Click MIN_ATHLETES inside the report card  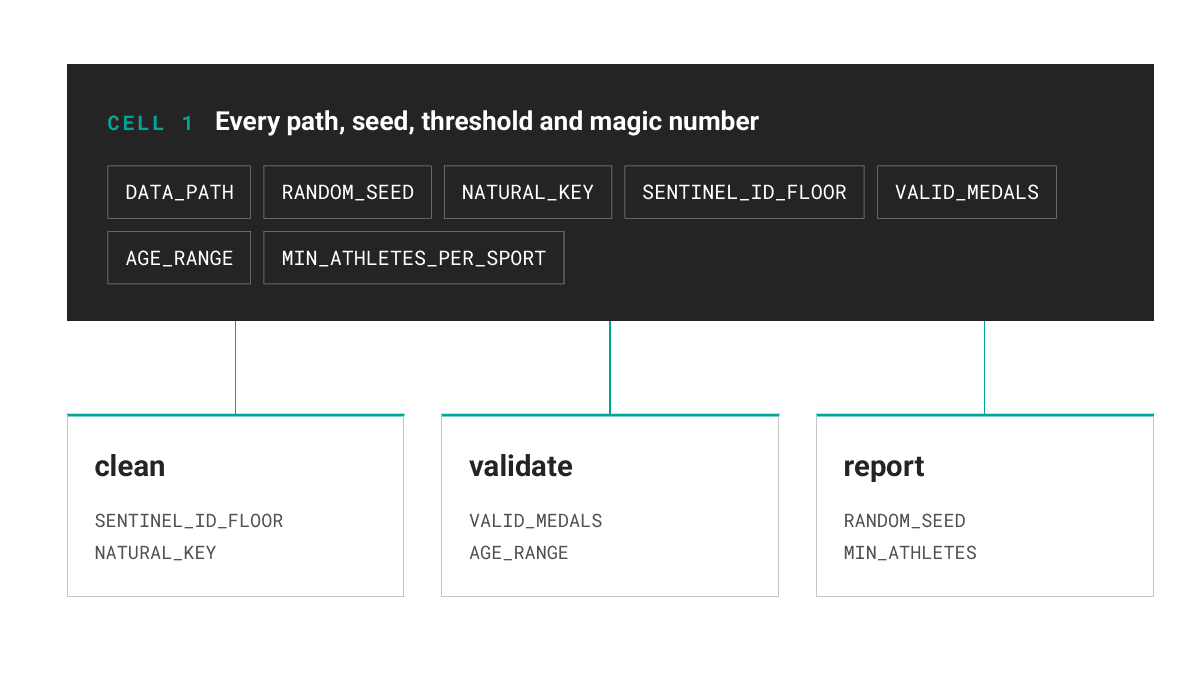coord(910,553)
